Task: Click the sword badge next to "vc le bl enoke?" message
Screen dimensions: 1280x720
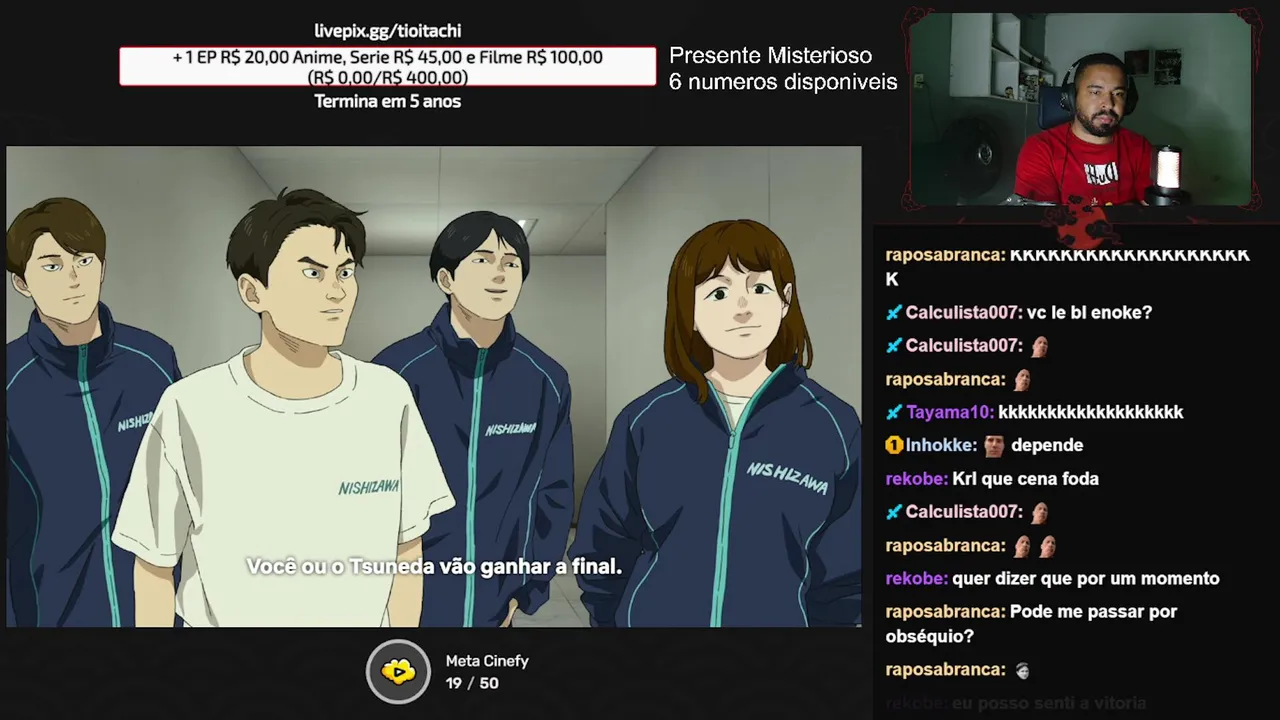Action: click(894, 313)
